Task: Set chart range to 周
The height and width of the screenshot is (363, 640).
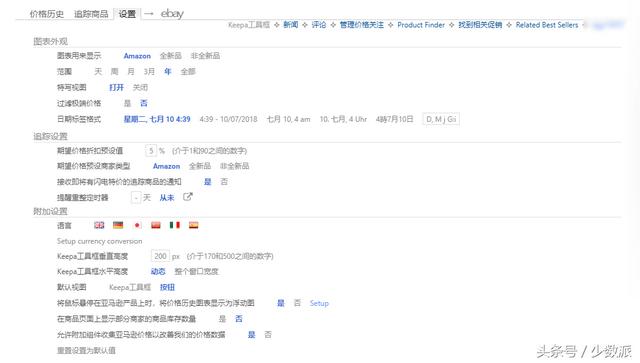Action: click(115, 71)
